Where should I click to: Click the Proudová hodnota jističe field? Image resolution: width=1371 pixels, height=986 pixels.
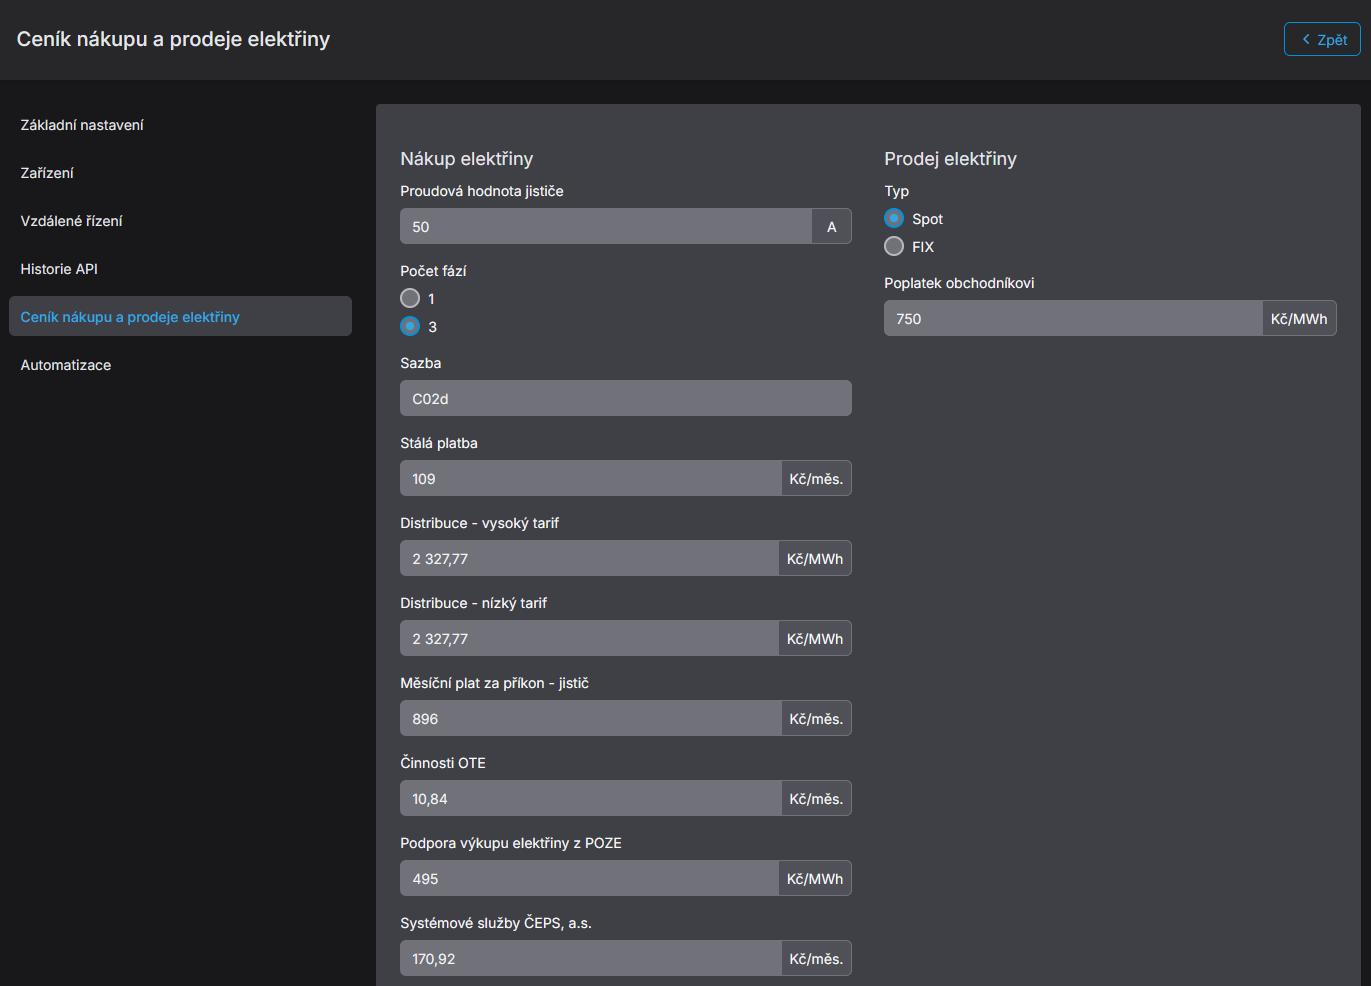(605, 227)
